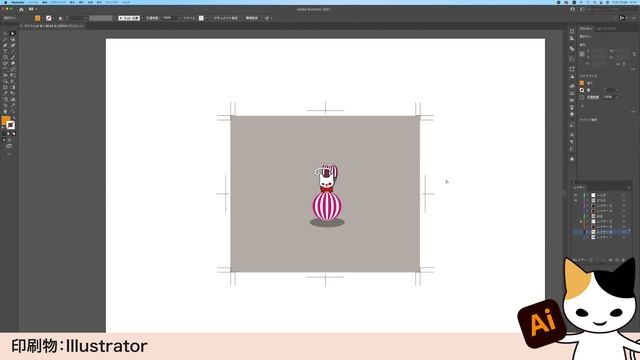Select the Artboard tool
Image resolution: width=640 pixels, height=360 pixels.
click(x=5, y=105)
